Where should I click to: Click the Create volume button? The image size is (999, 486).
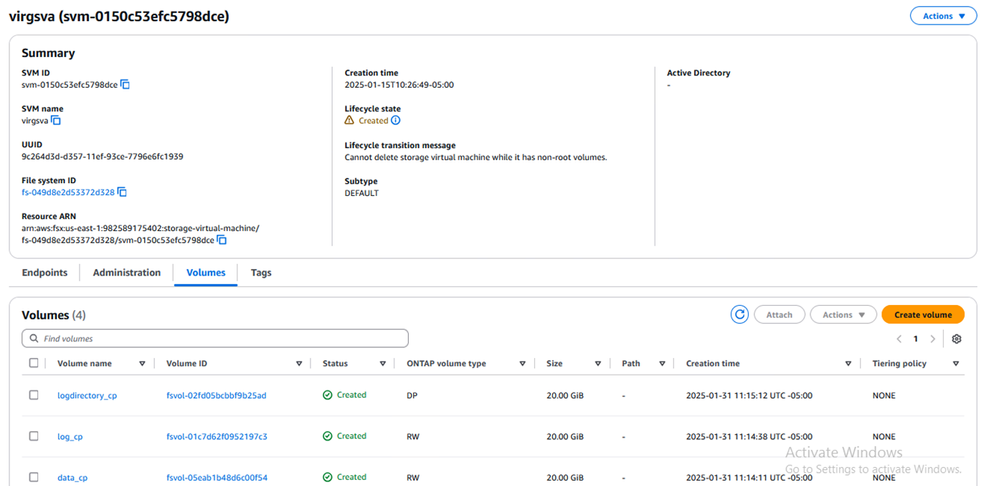tap(922, 315)
